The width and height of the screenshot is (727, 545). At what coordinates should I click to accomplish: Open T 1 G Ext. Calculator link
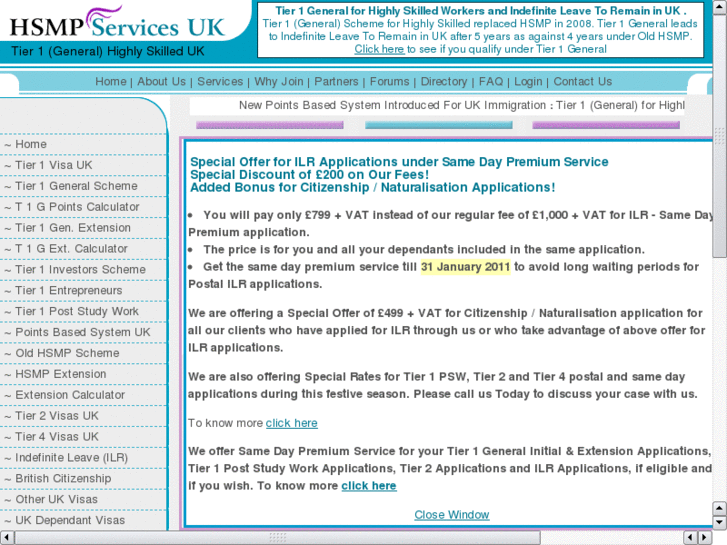pos(71,249)
